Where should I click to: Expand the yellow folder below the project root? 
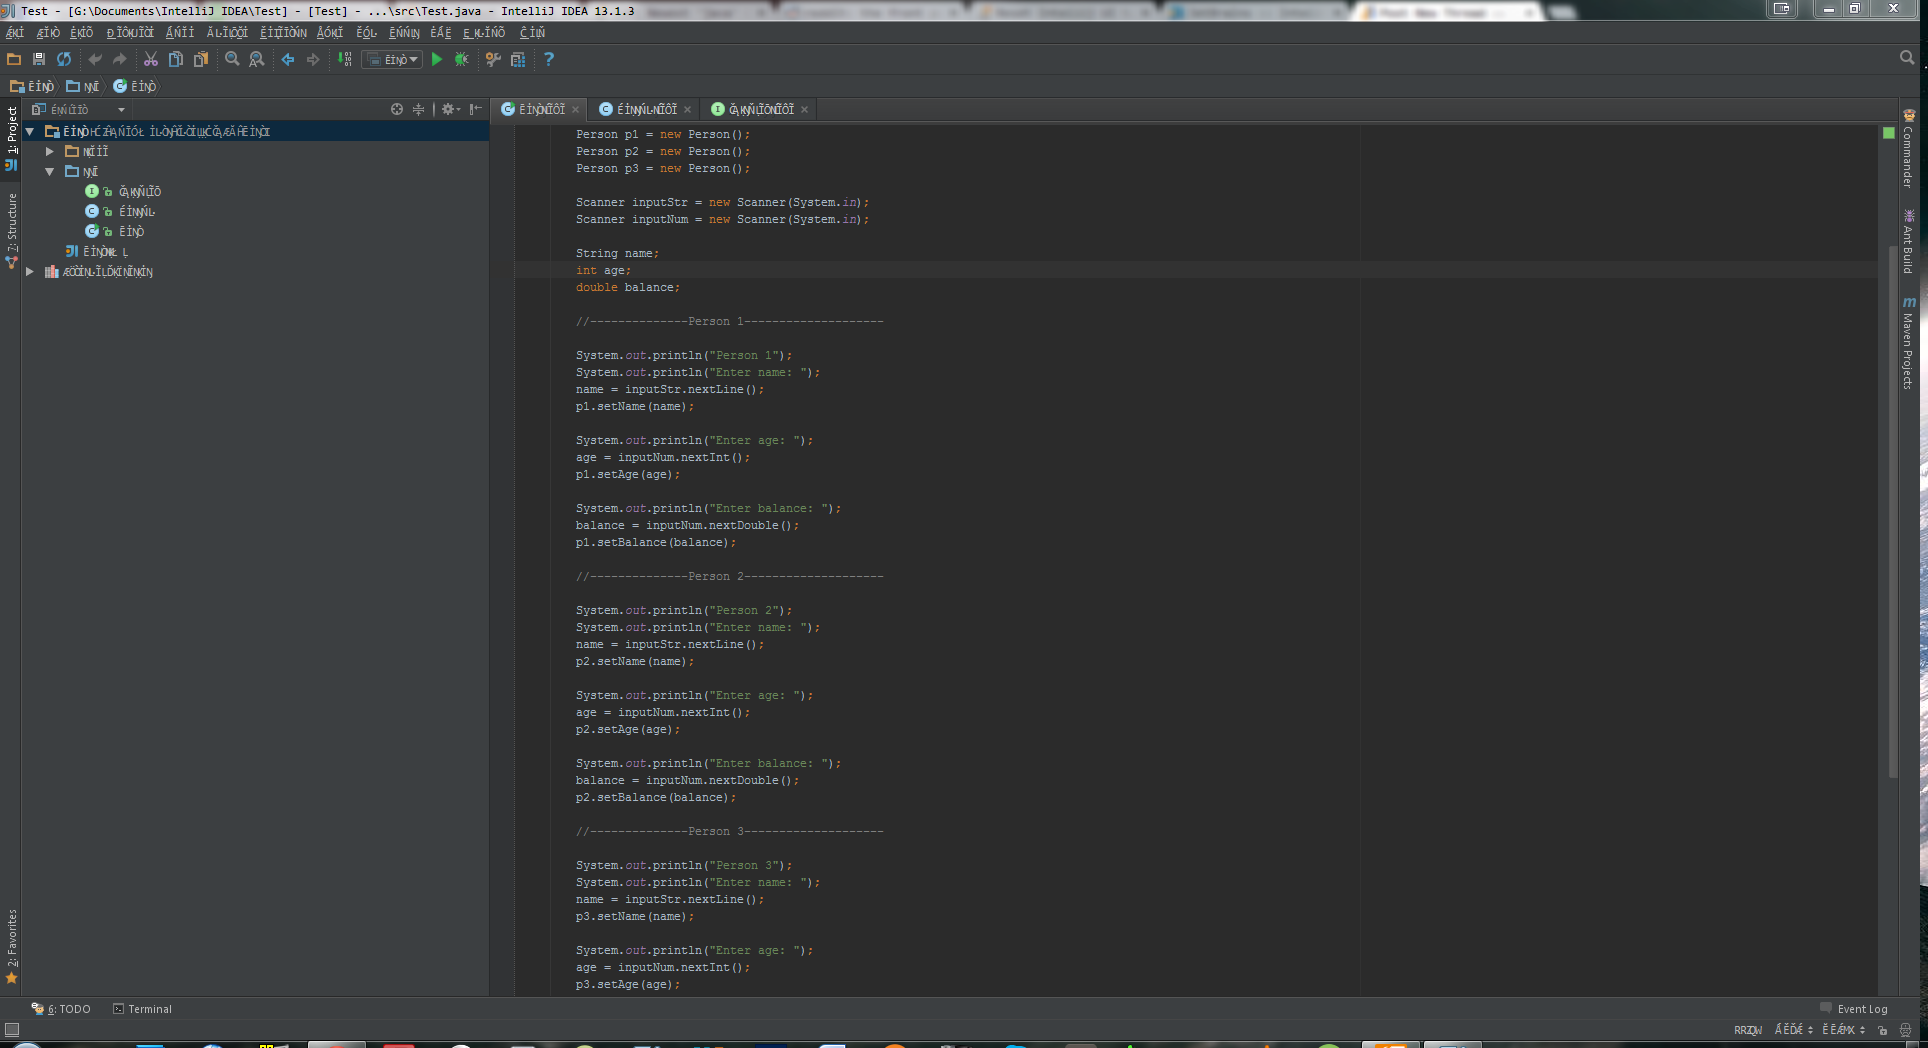click(x=50, y=152)
